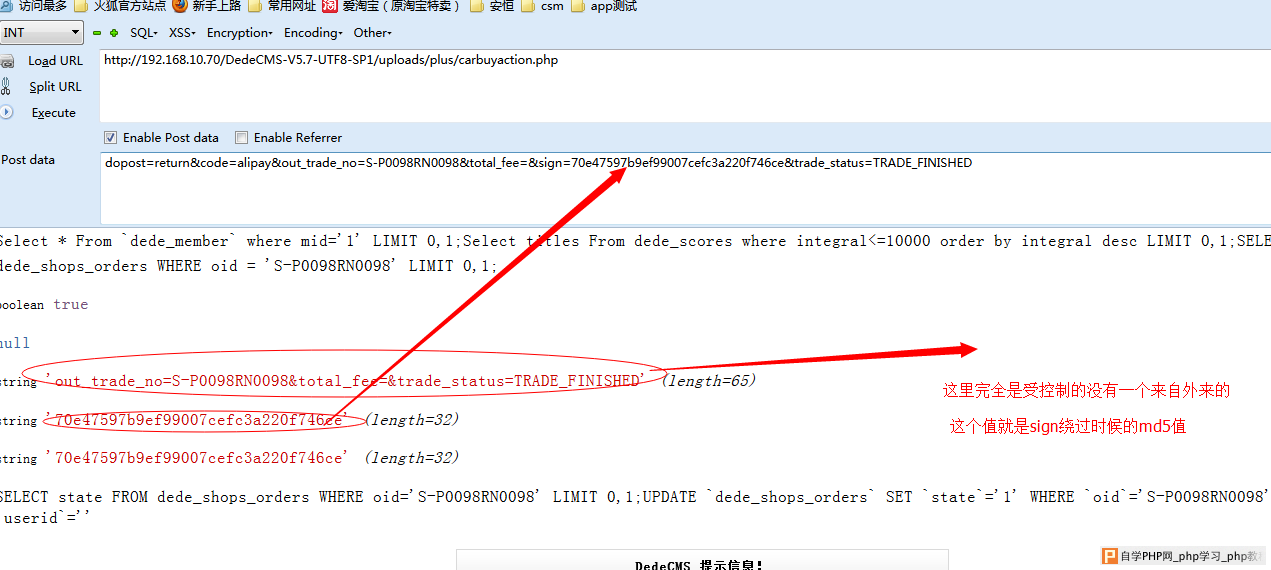Click the Load URL button label
The height and width of the screenshot is (570, 1271).
55,61
